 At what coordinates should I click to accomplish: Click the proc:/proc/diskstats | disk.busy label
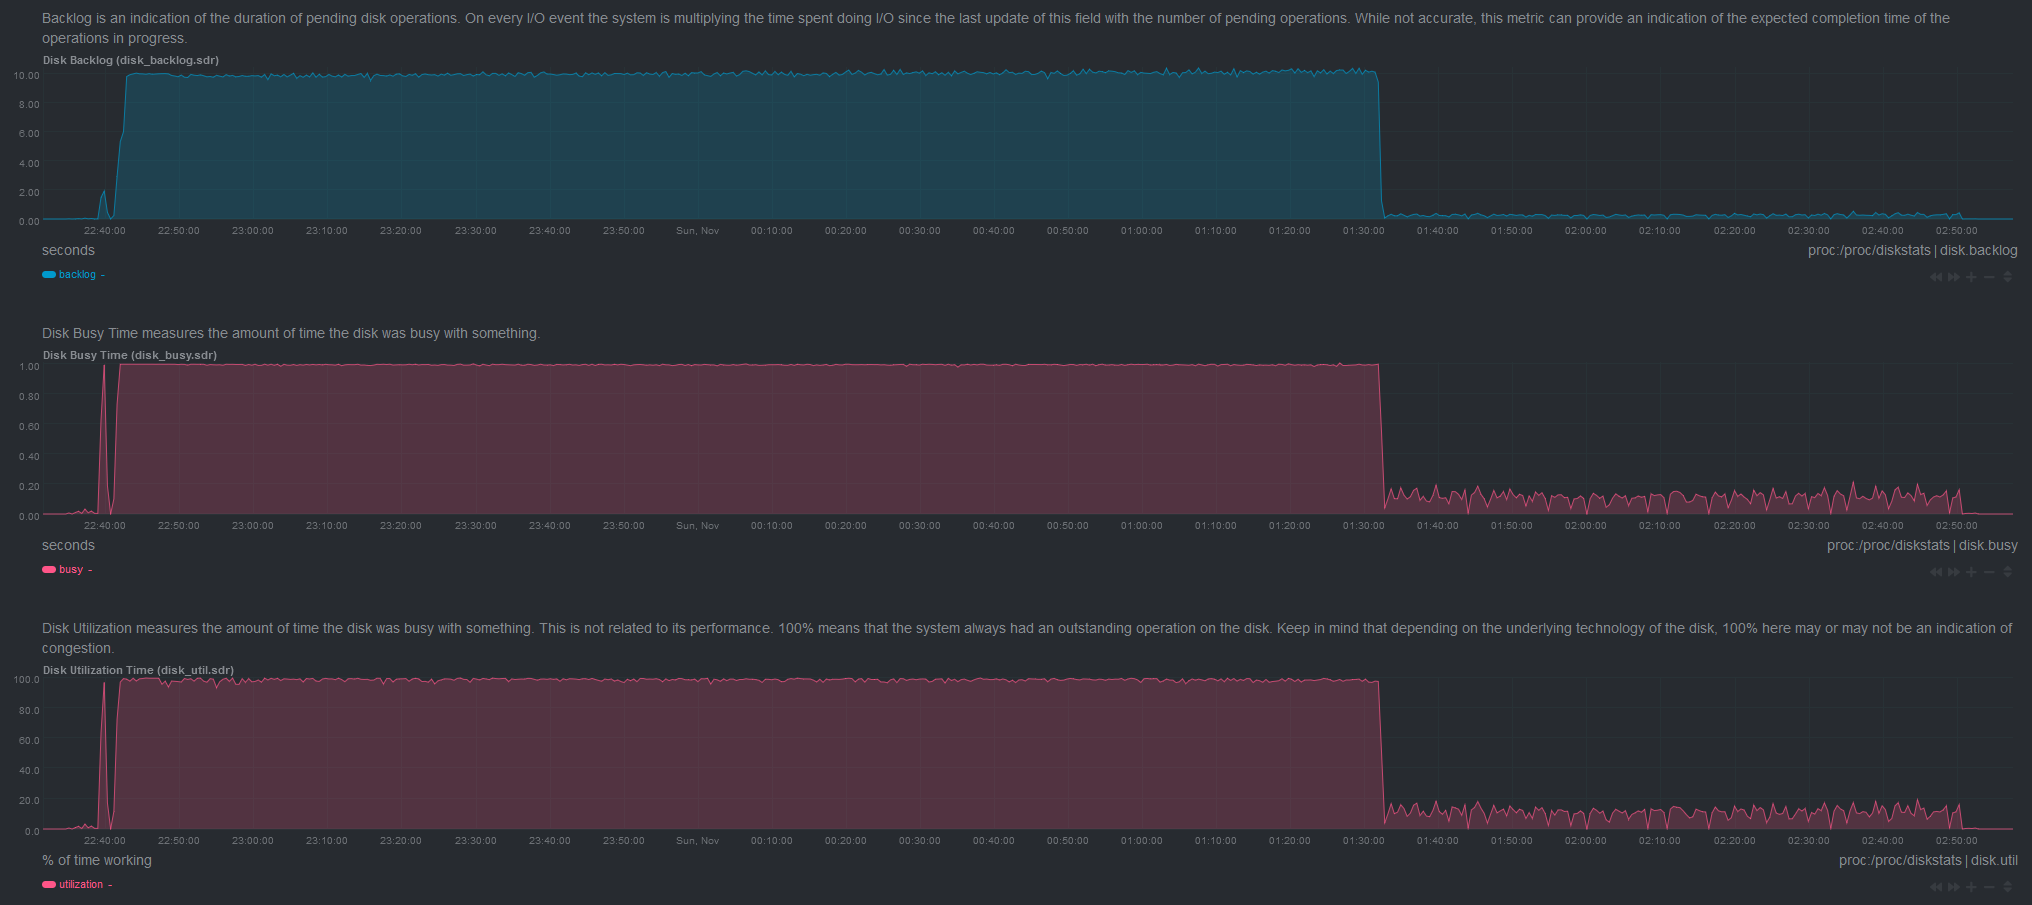1922,545
